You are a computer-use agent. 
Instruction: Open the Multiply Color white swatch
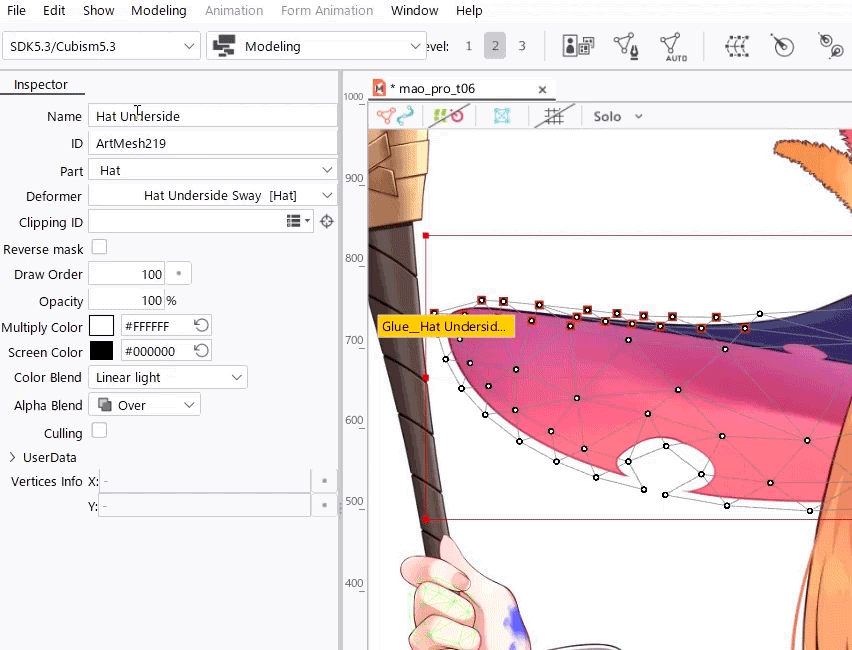[x=102, y=326]
